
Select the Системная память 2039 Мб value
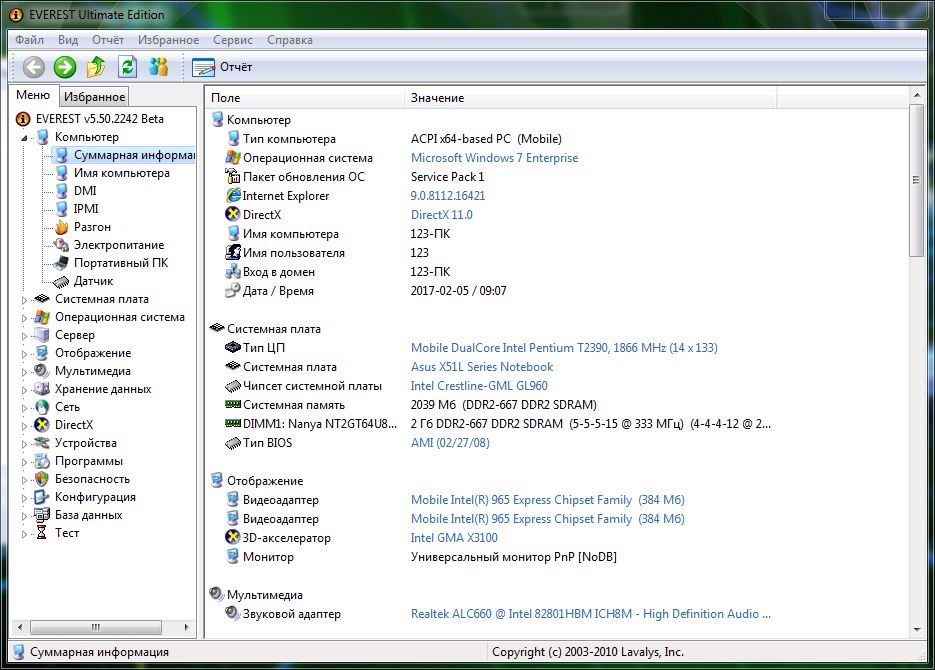coord(503,405)
